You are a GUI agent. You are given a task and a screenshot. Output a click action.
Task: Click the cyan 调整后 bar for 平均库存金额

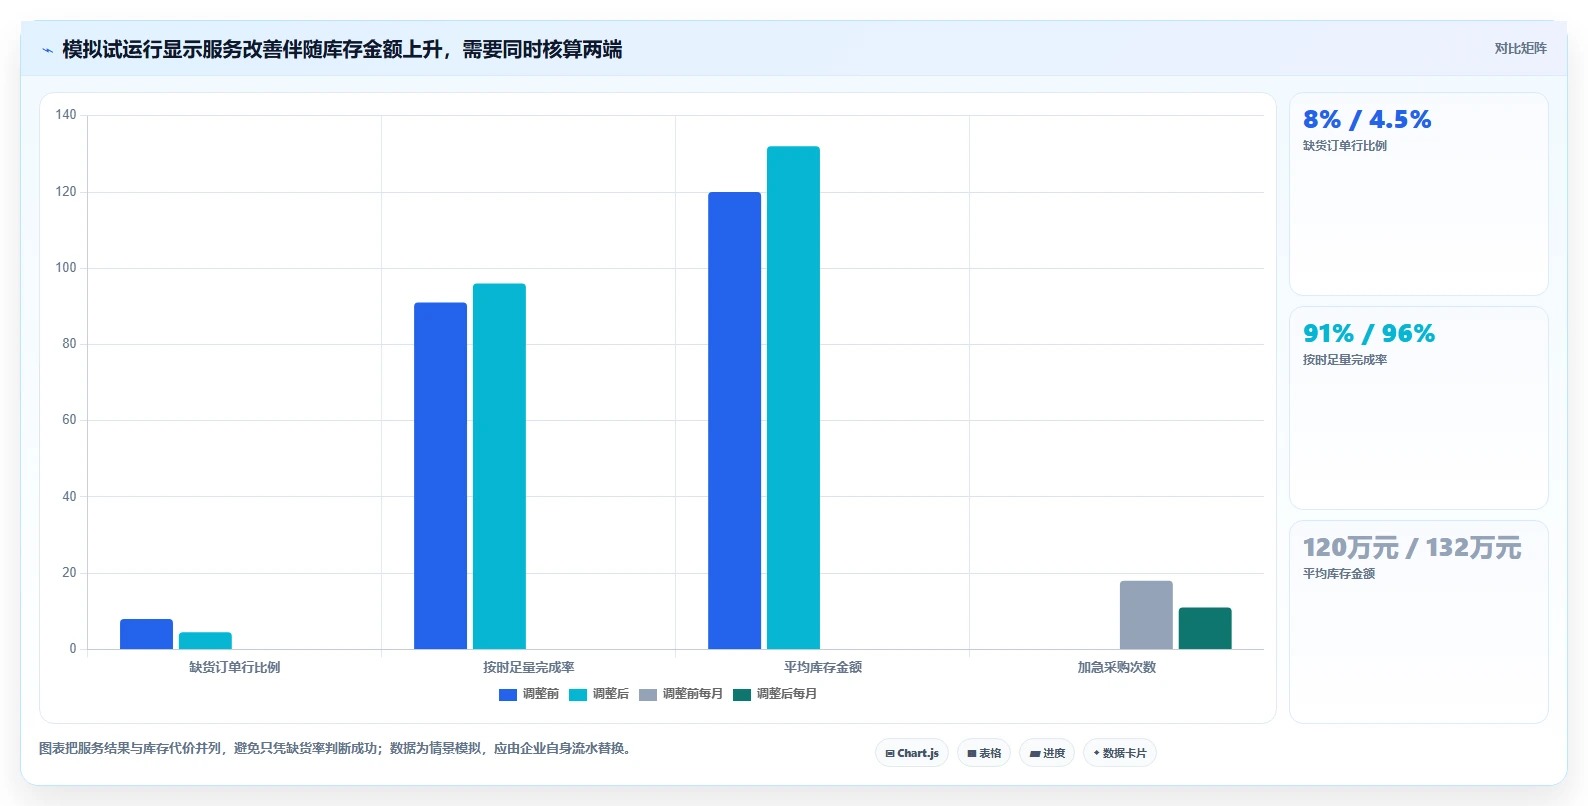pos(793,398)
